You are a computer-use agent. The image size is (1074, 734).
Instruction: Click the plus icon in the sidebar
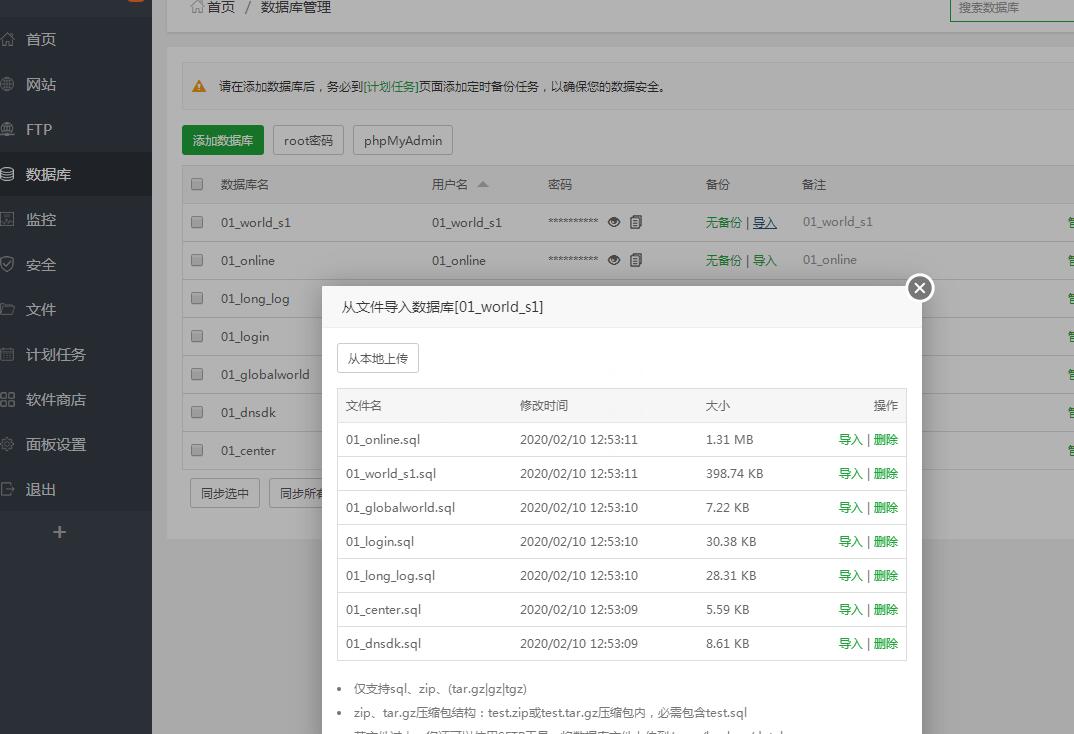tap(59, 532)
